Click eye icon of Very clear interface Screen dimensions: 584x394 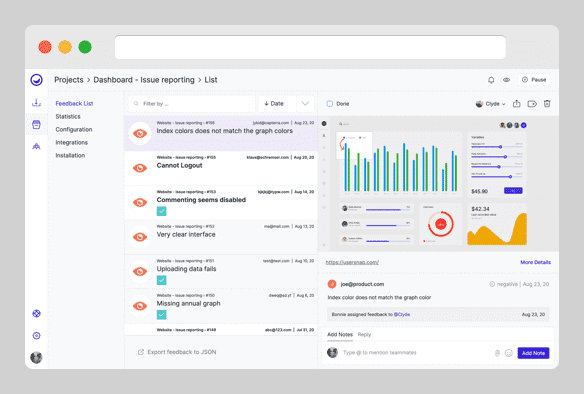click(x=140, y=237)
